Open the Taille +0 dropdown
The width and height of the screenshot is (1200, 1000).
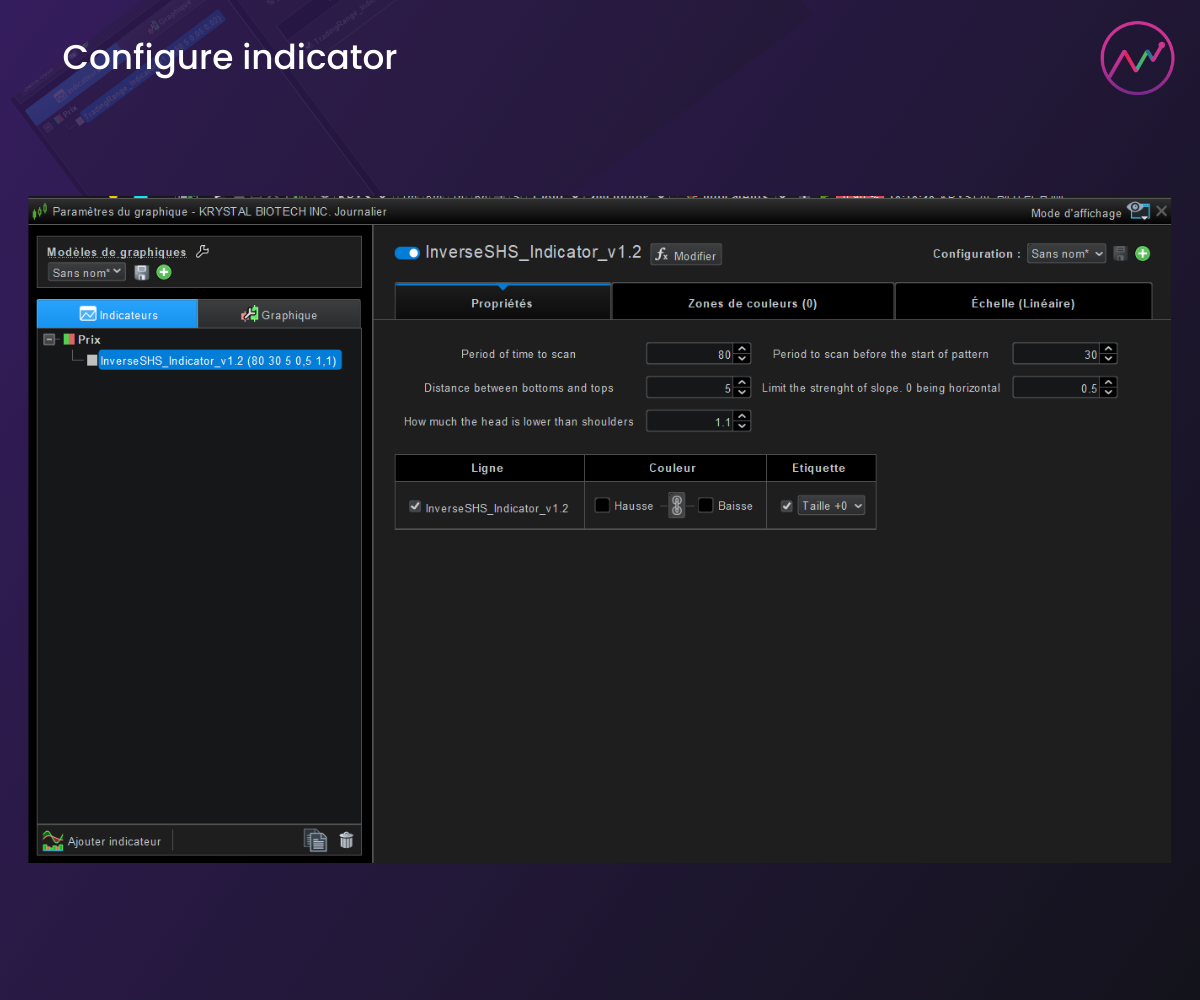831,506
